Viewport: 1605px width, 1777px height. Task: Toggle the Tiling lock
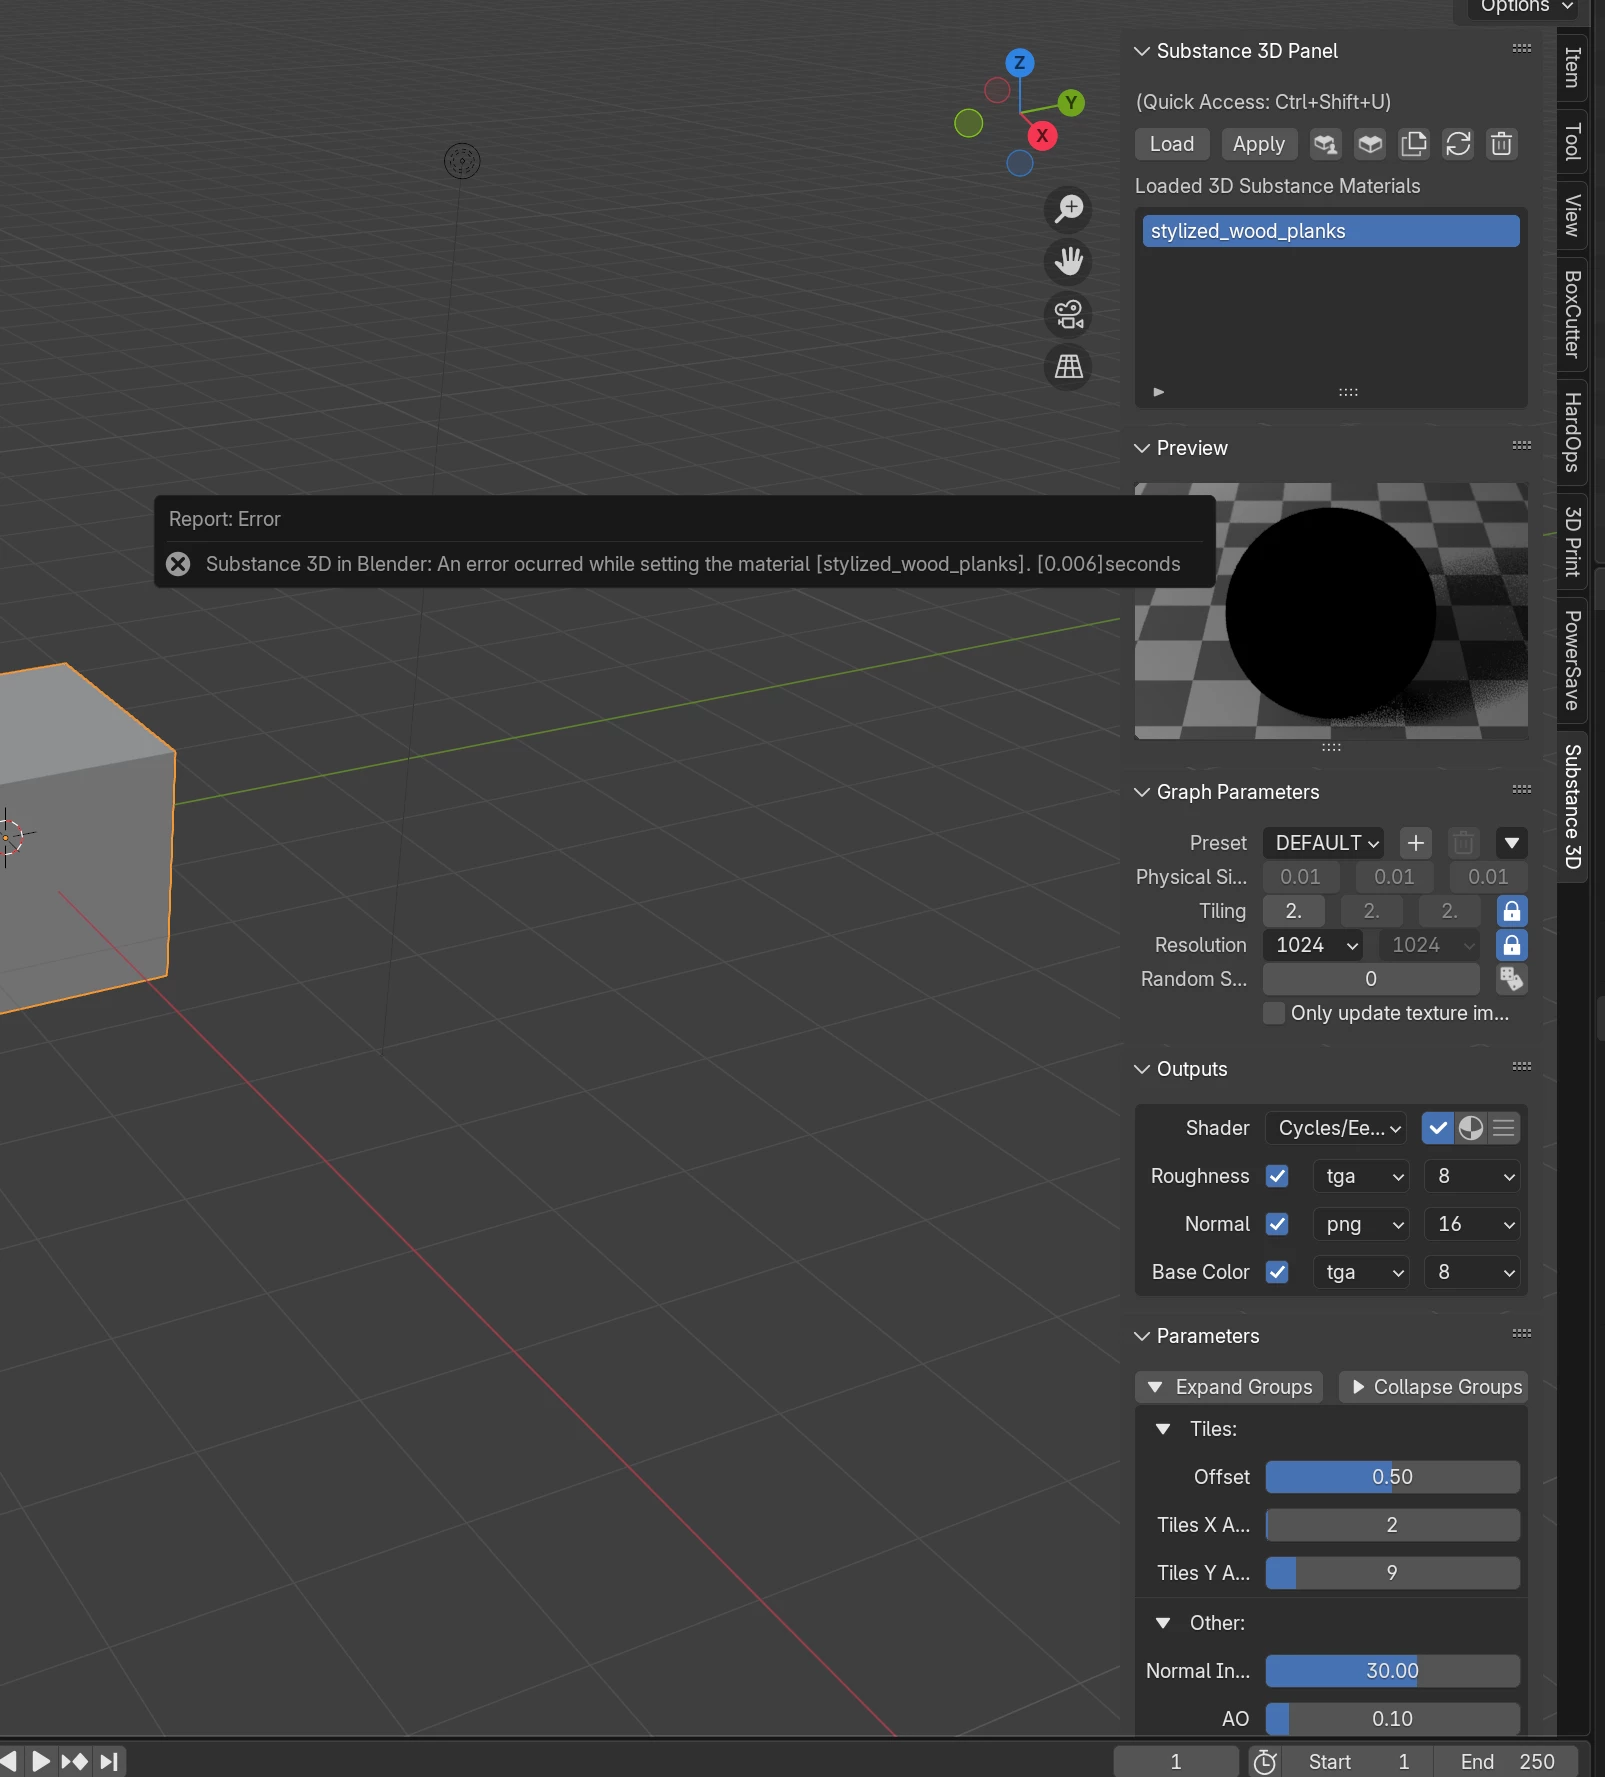coord(1512,911)
